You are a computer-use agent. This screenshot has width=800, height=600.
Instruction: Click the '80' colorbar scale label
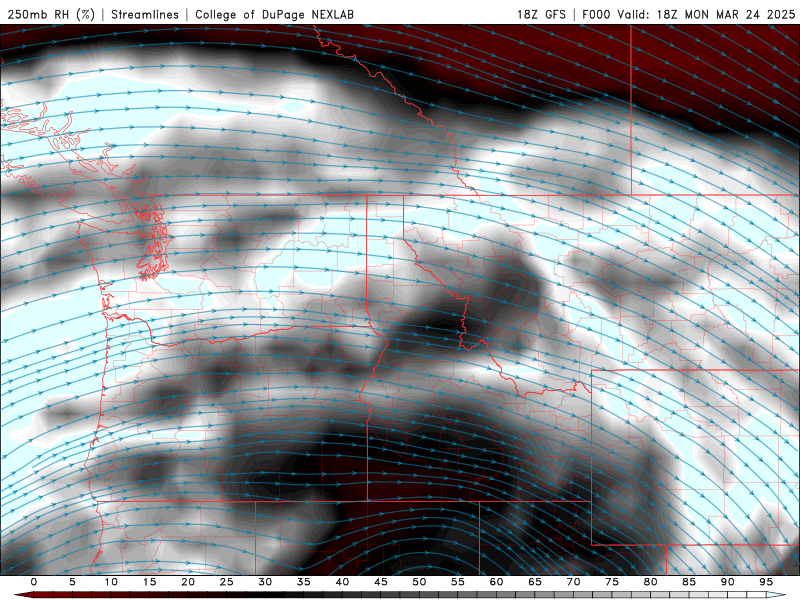click(651, 582)
